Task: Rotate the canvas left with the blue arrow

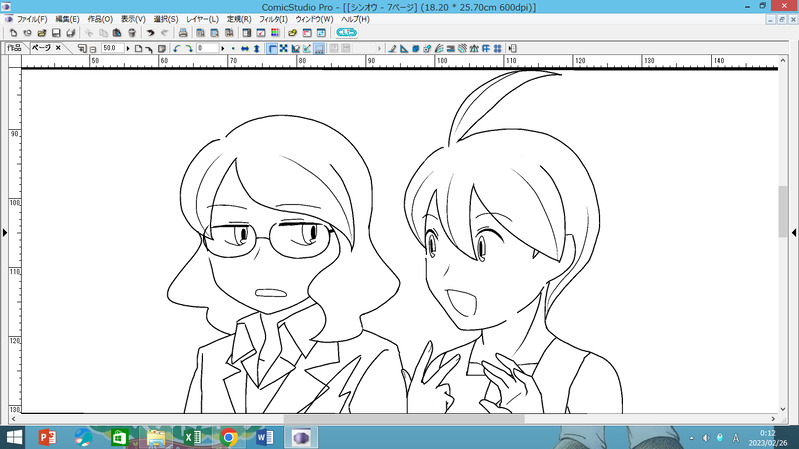Action: coord(177,48)
